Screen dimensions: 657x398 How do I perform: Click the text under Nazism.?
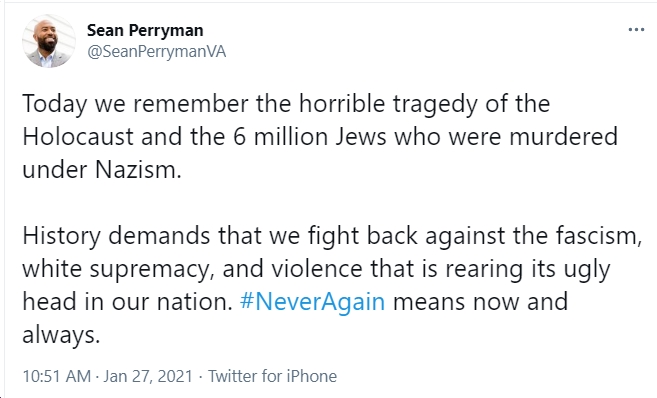(x=102, y=170)
